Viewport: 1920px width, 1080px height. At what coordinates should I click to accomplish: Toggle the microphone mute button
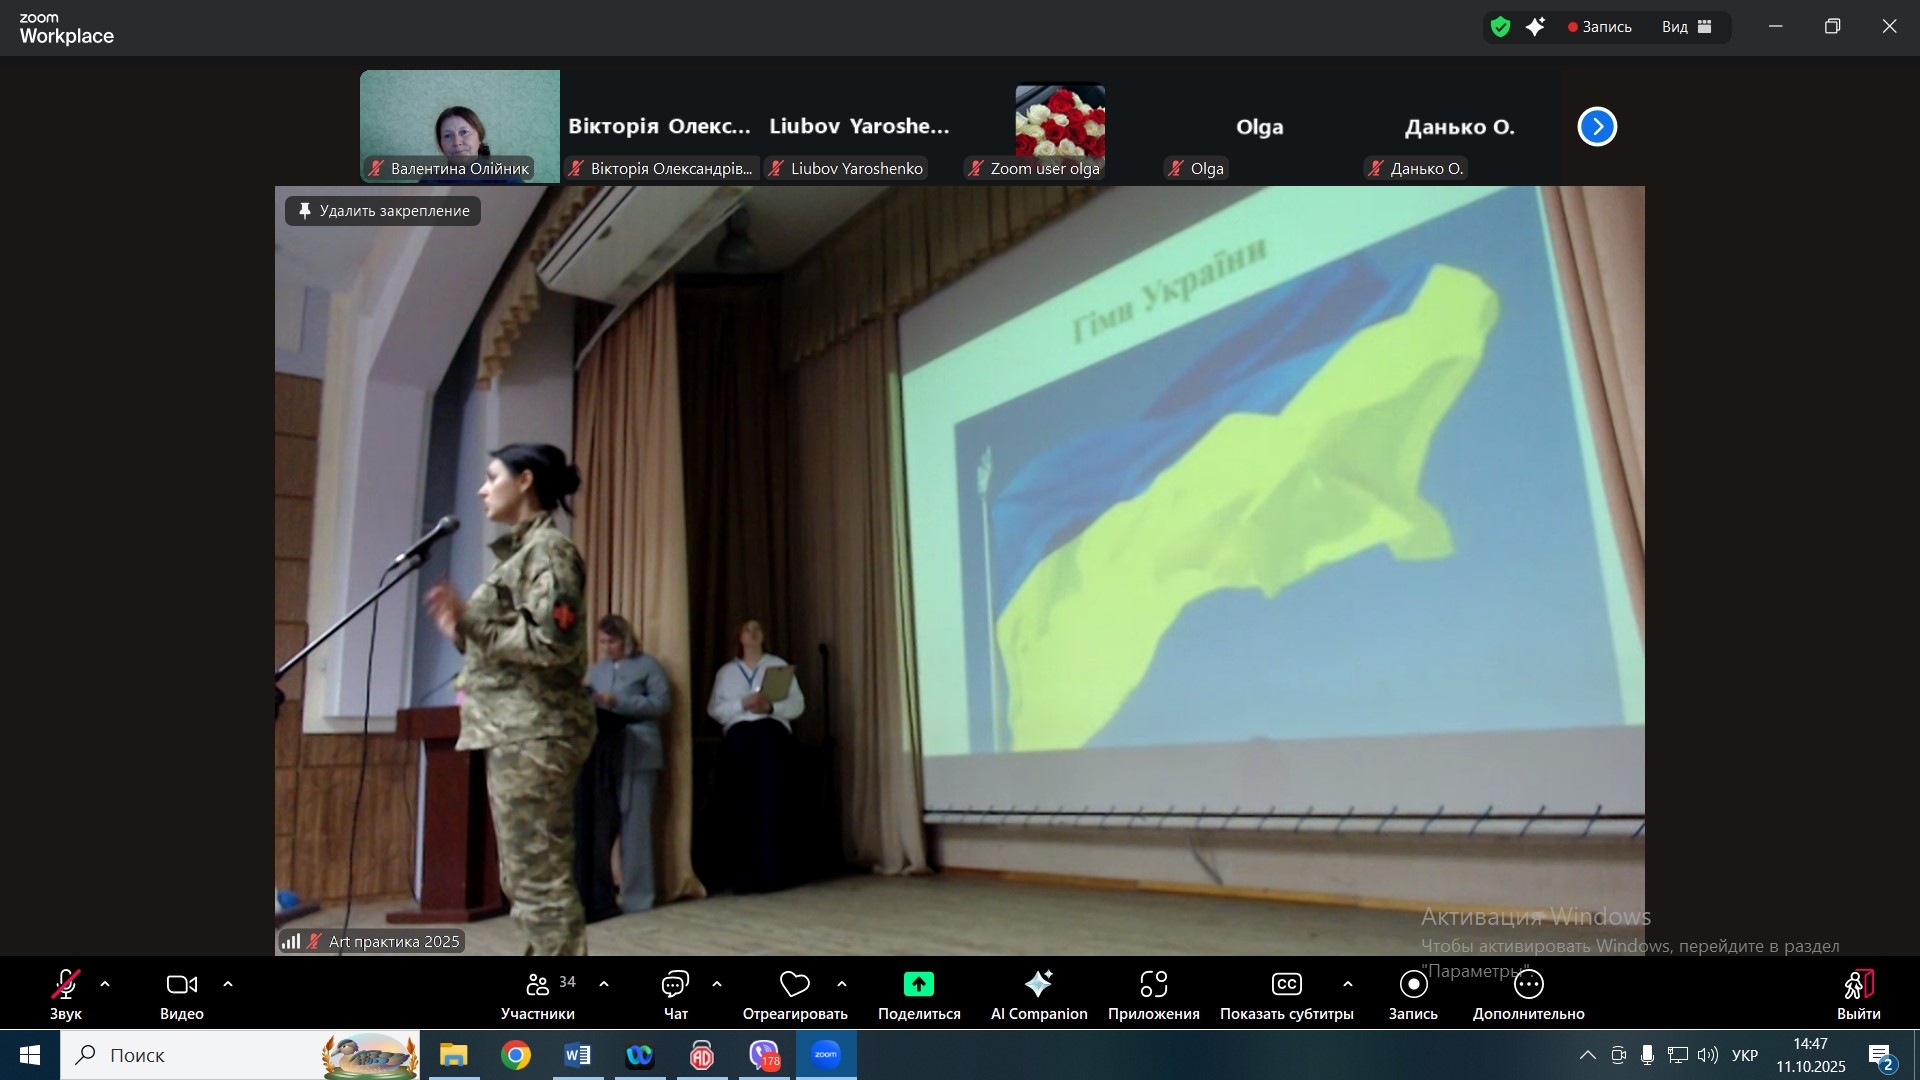click(65, 985)
